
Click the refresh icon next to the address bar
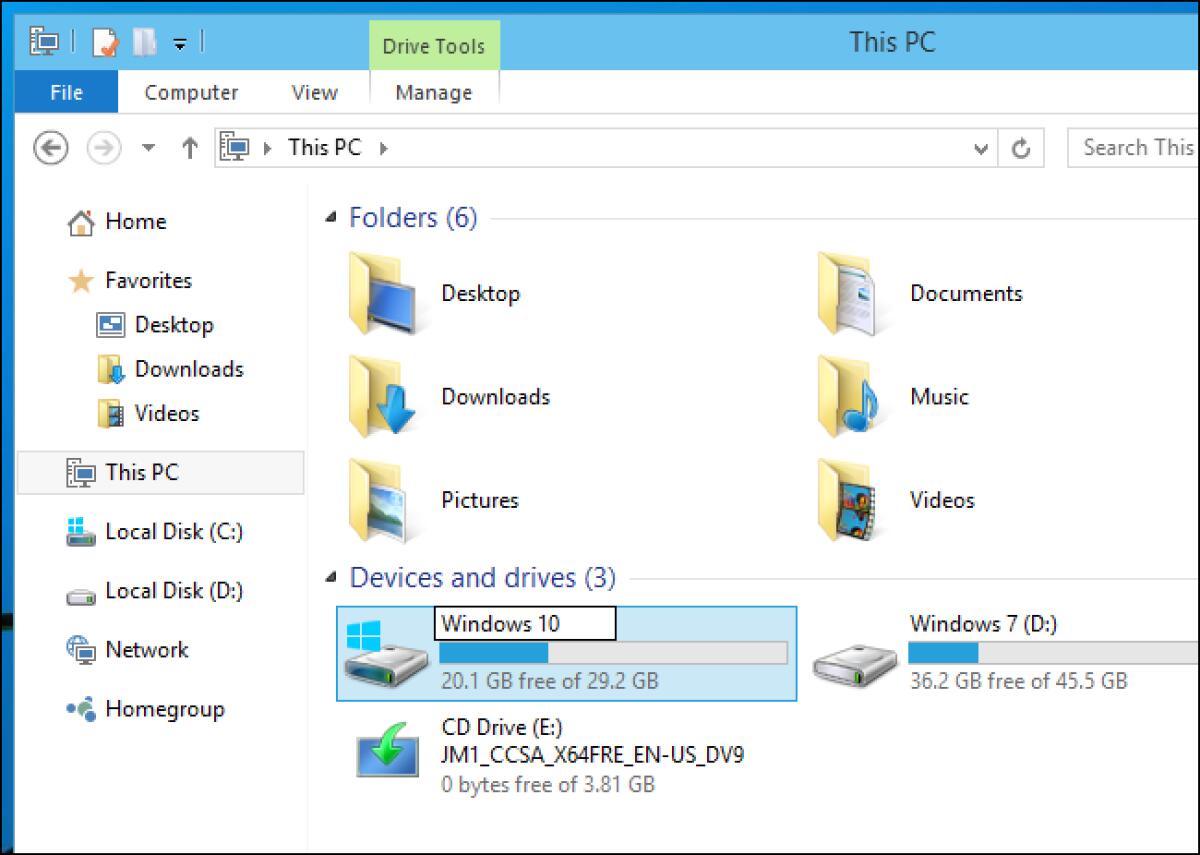tap(1021, 147)
